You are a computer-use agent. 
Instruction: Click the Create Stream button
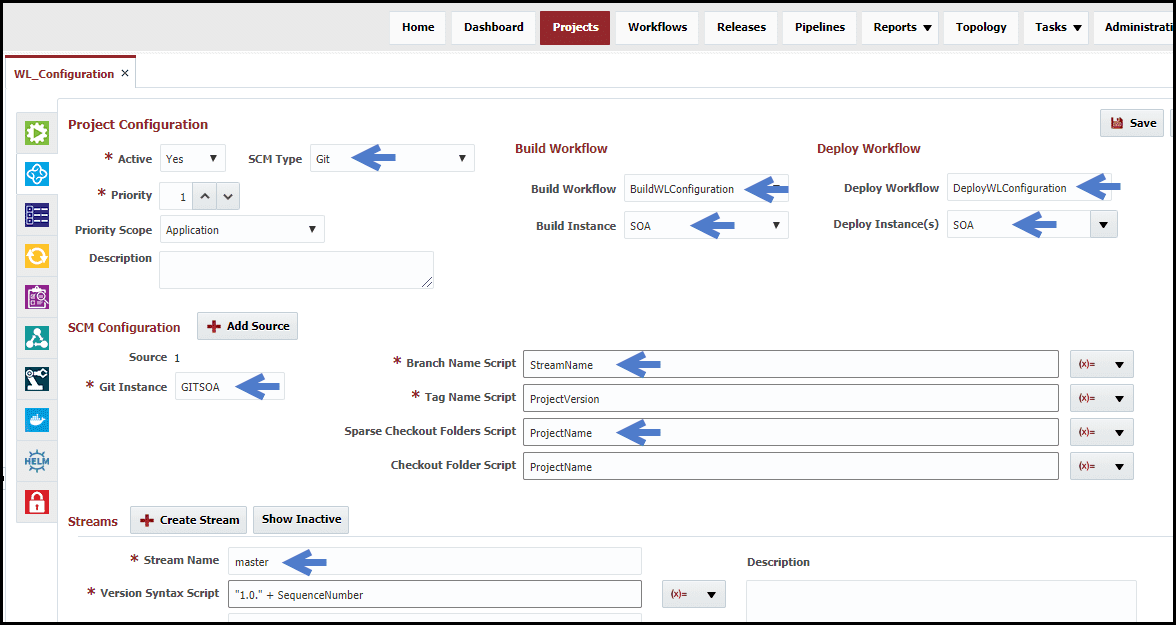(189, 520)
